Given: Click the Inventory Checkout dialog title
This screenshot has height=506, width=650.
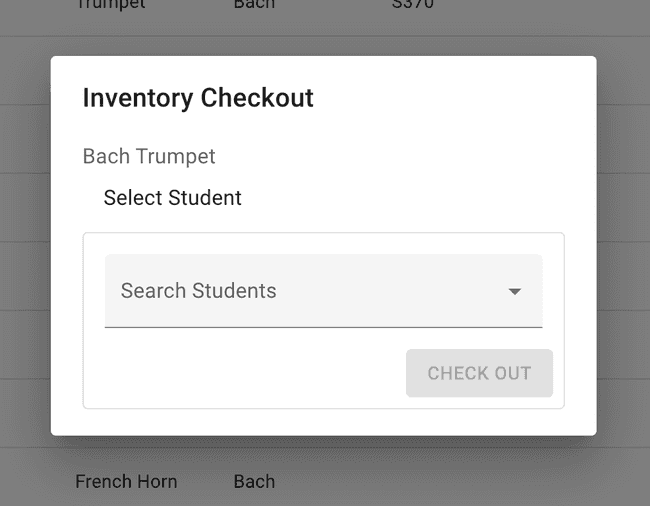Looking at the screenshot, I should click(x=198, y=98).
